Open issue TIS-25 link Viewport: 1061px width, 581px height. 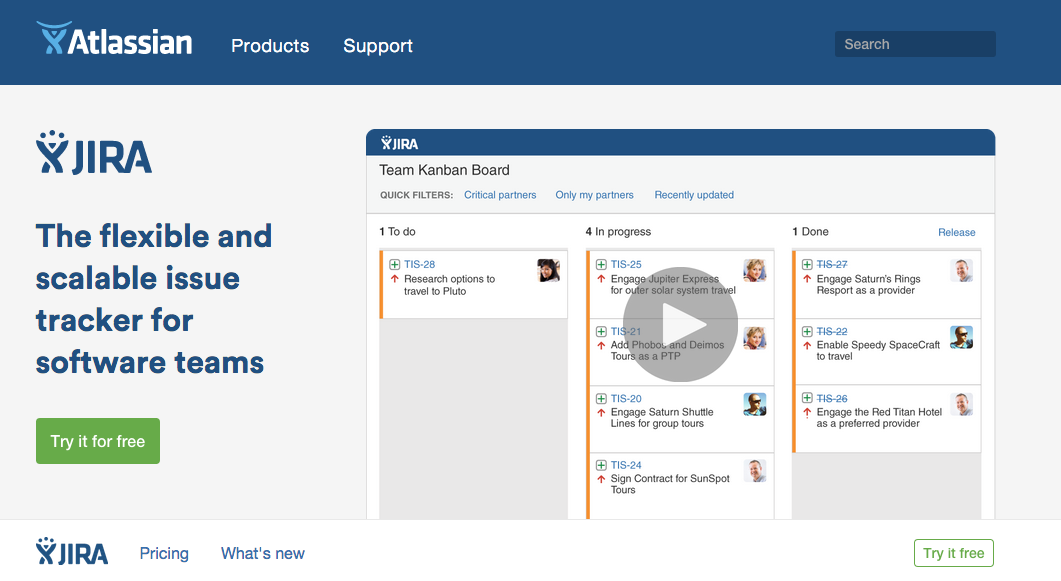tap(626, 264)
